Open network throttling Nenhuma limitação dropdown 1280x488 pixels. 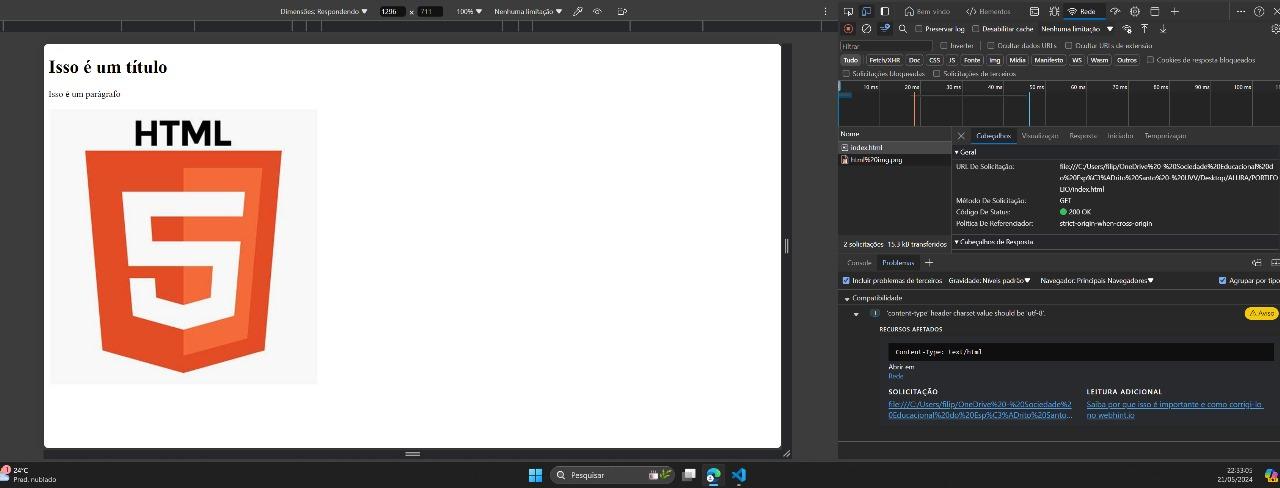1077,29
